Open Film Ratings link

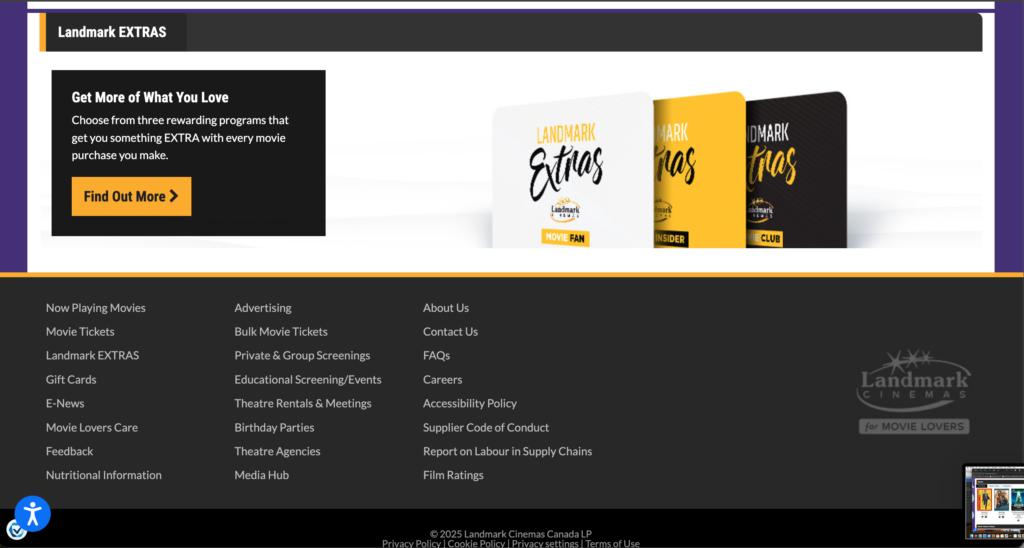453,475
